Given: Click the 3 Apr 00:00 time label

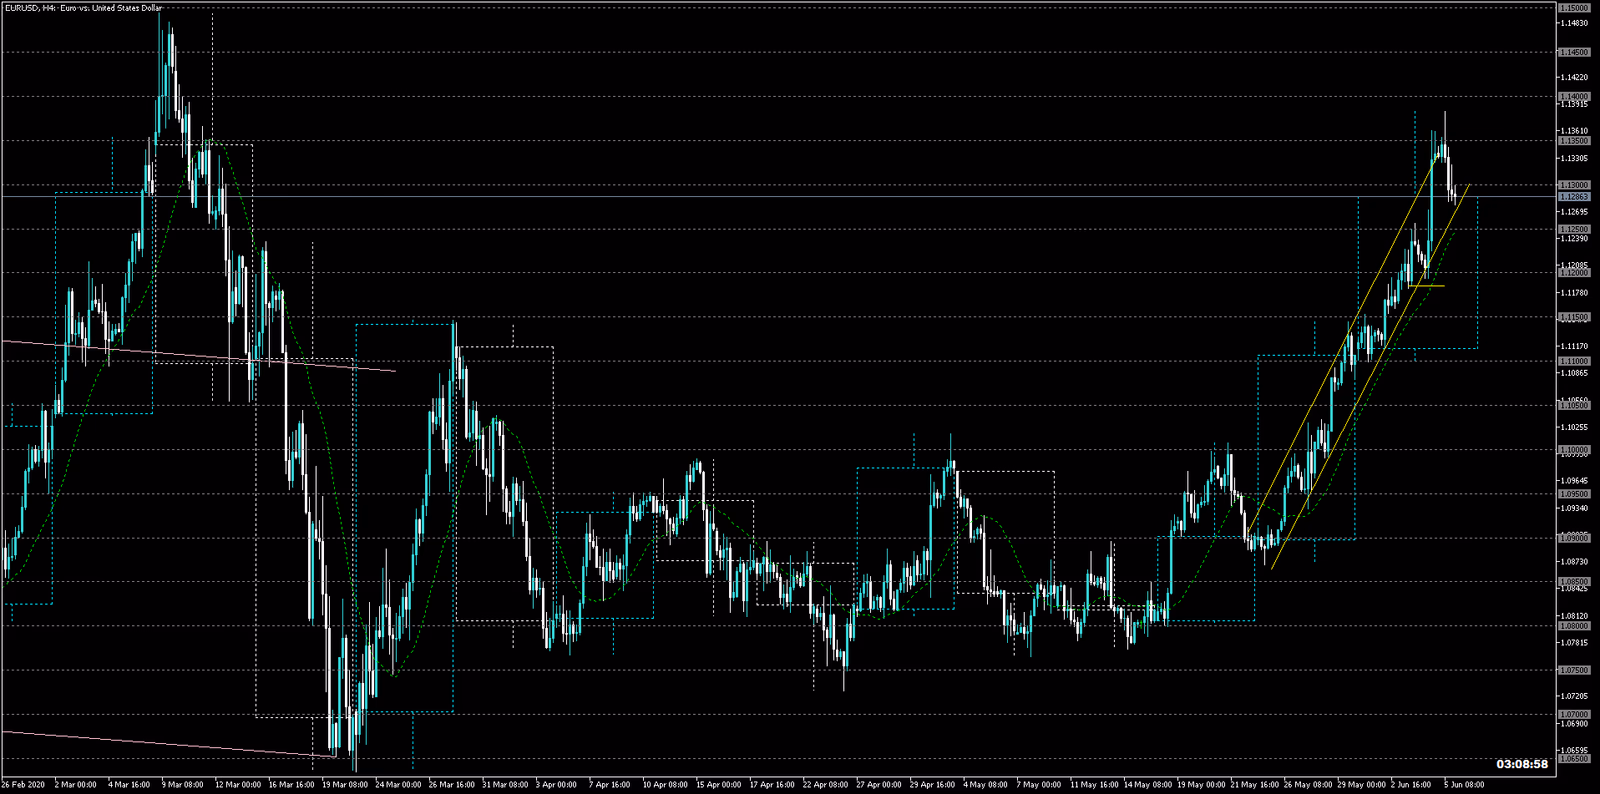Looking at the screenshot, I should pyautogui.click(x=557, y=785).
